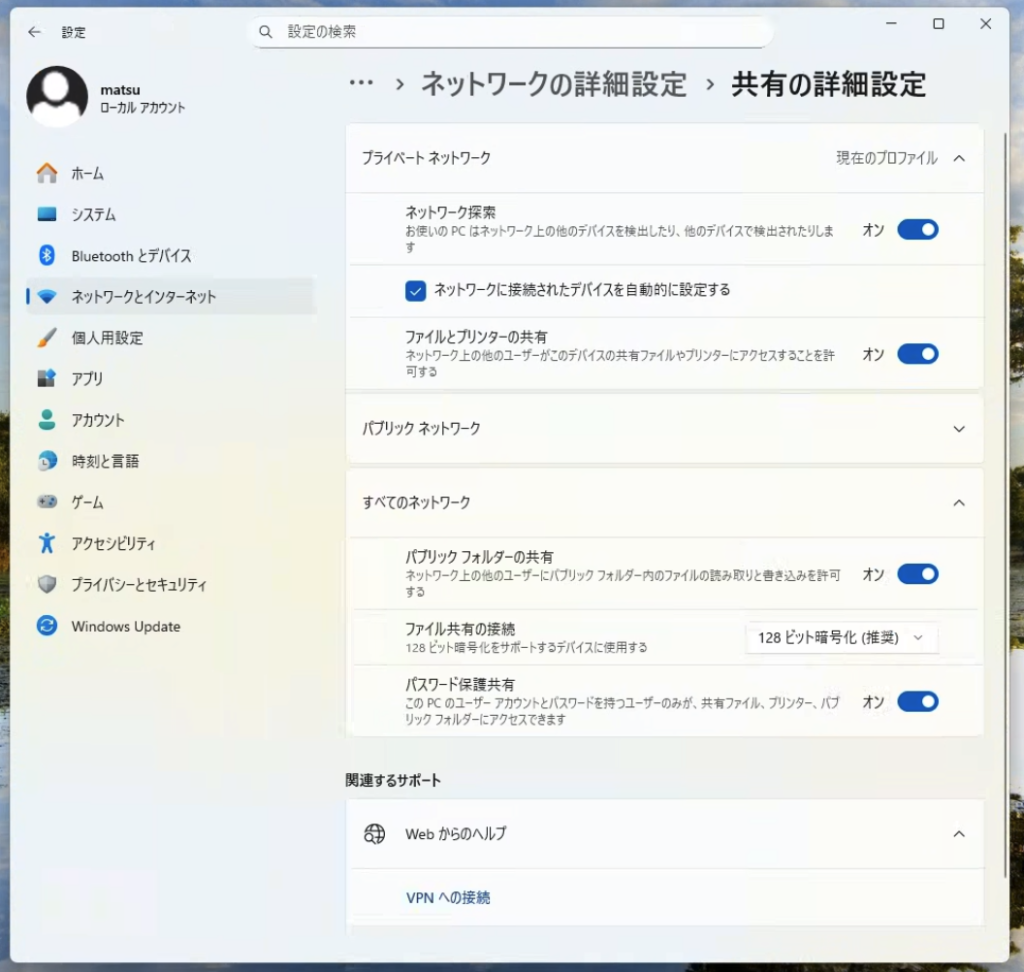This screenshot has height=972, width=1024.
Task: Open the Bluetooth とデバイス icon
Action: pos(47,256)
